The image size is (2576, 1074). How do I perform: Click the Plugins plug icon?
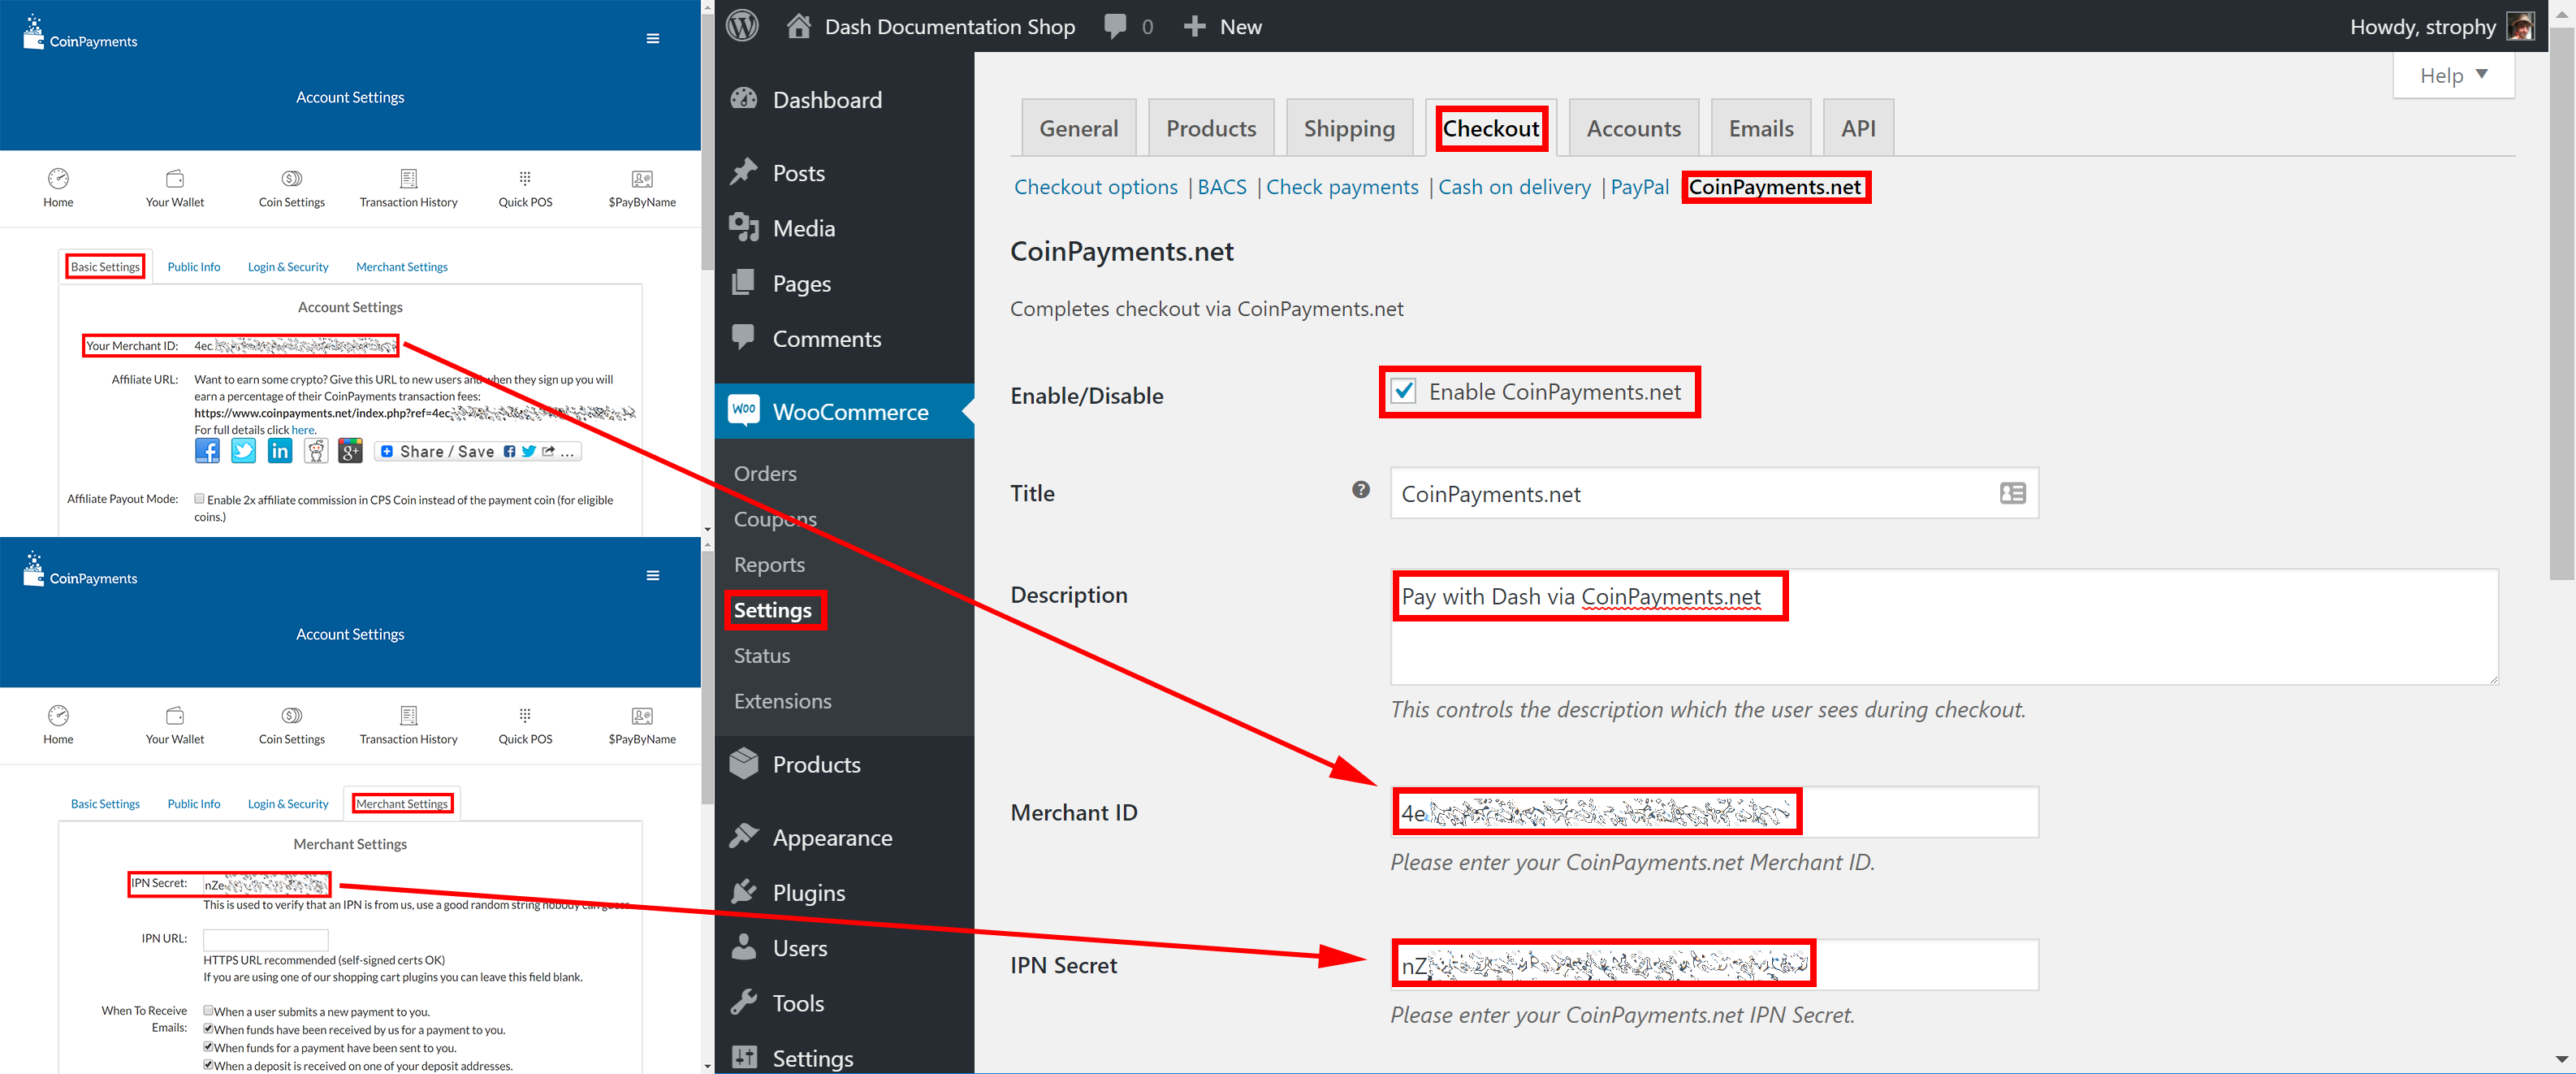pos(744,892)
